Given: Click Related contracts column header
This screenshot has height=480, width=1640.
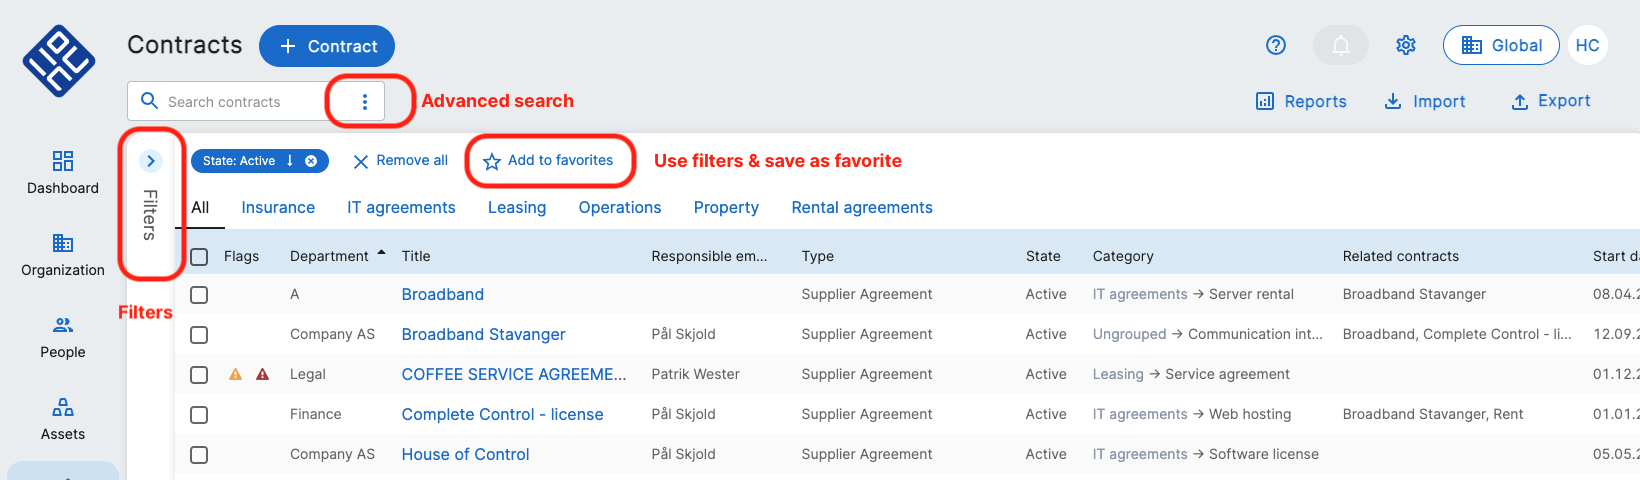Looking at the screenshot, I should click(1400, 256).
